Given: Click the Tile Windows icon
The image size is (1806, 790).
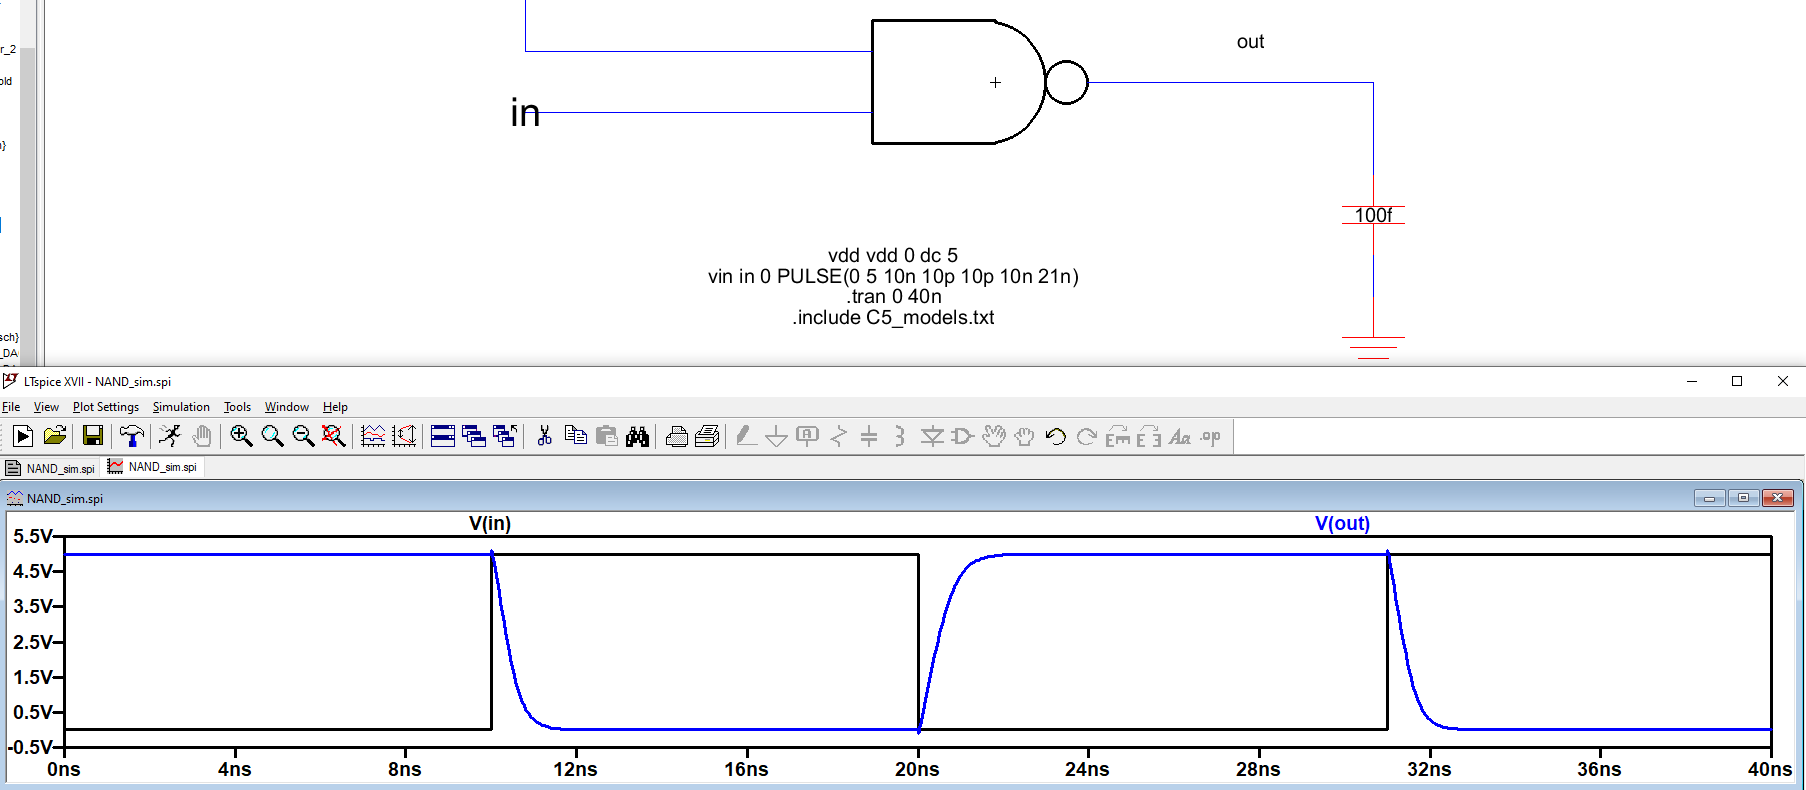Looking at the screenshot, I should (443, 436).
